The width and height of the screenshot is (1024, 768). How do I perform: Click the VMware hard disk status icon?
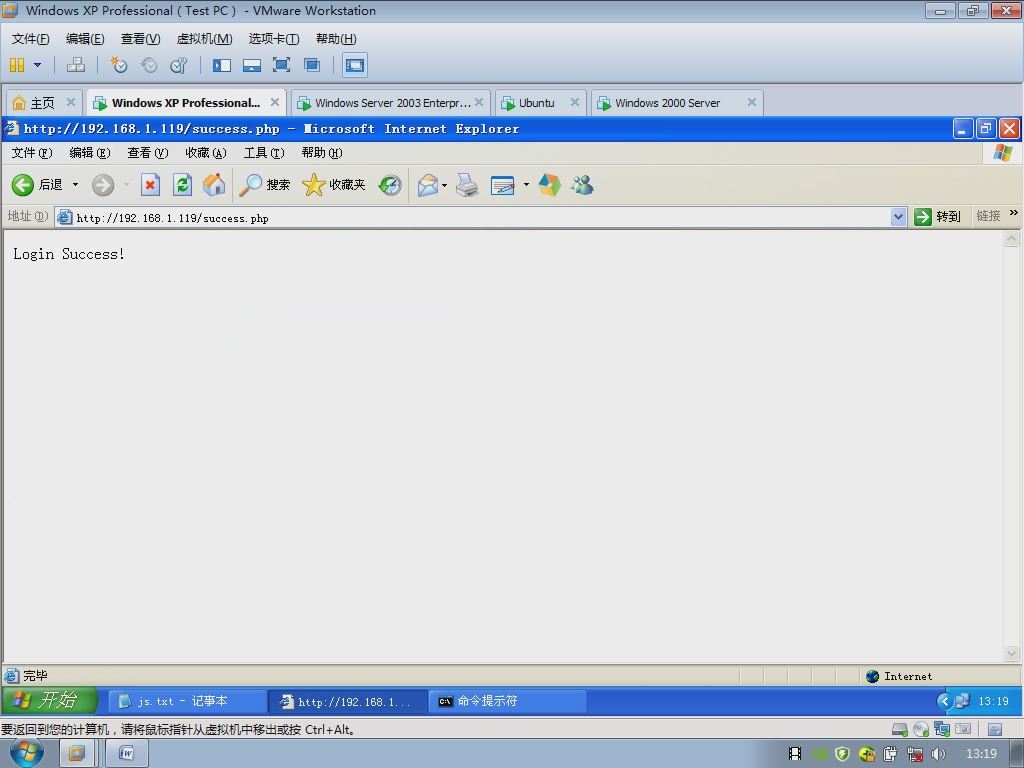click(899, 729)
